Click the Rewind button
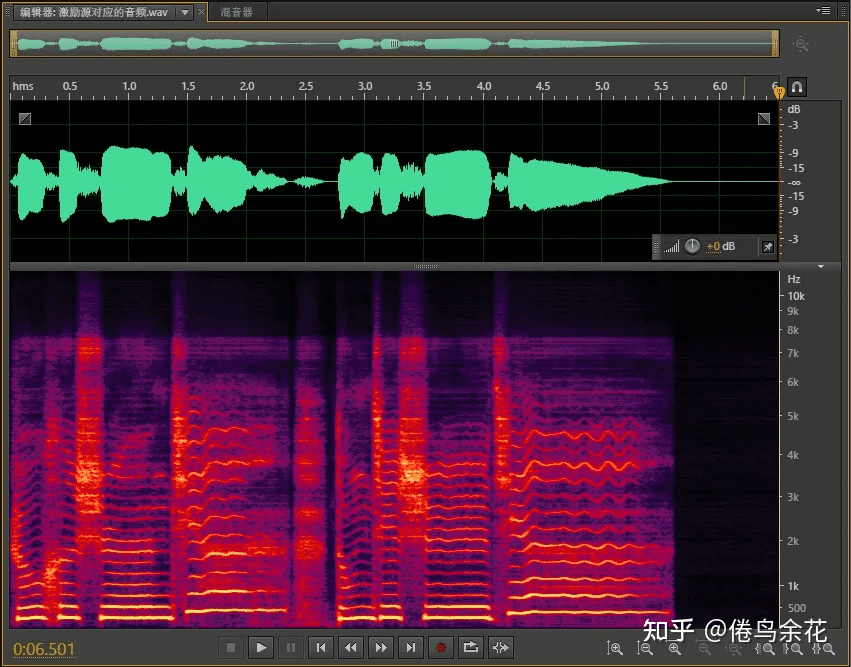The width and height of the screenshot is (851, 667). [x=351, y=647]
